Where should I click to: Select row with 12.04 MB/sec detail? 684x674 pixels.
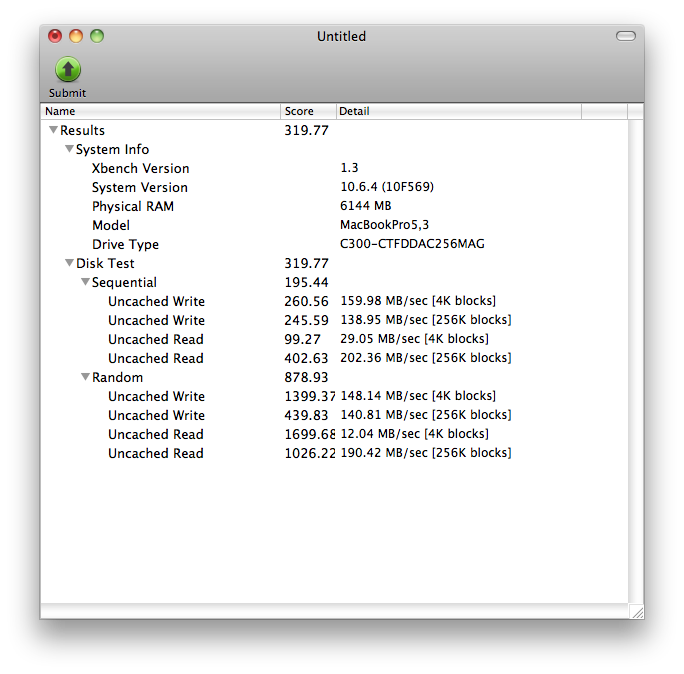(335, 434)
